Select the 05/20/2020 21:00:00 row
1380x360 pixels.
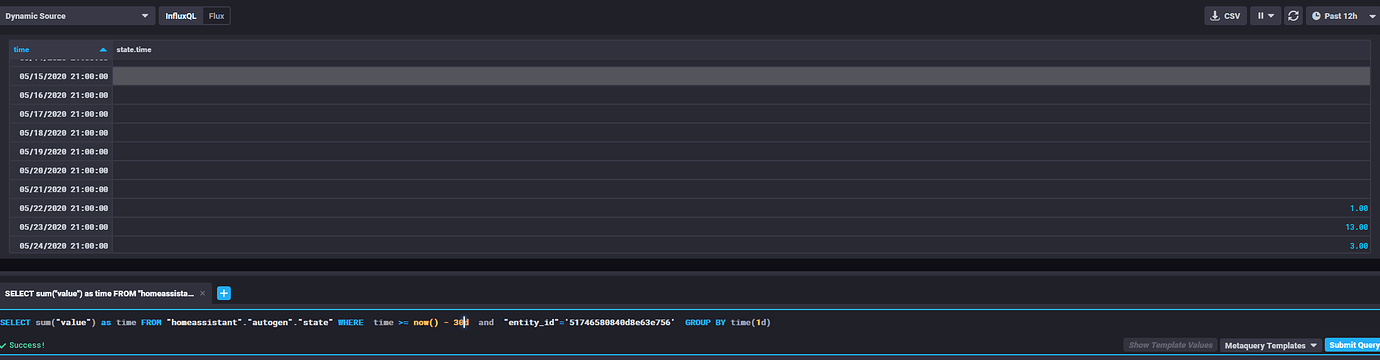pos(690,170)
